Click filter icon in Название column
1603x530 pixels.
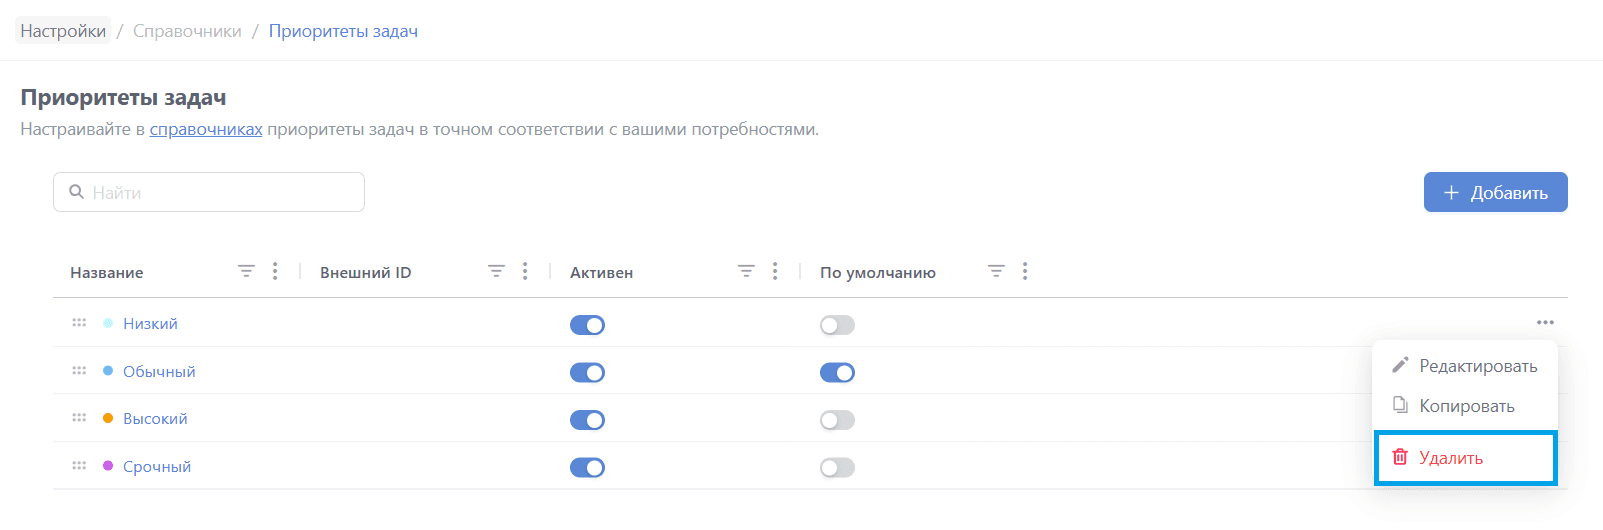tap(246, 272)
